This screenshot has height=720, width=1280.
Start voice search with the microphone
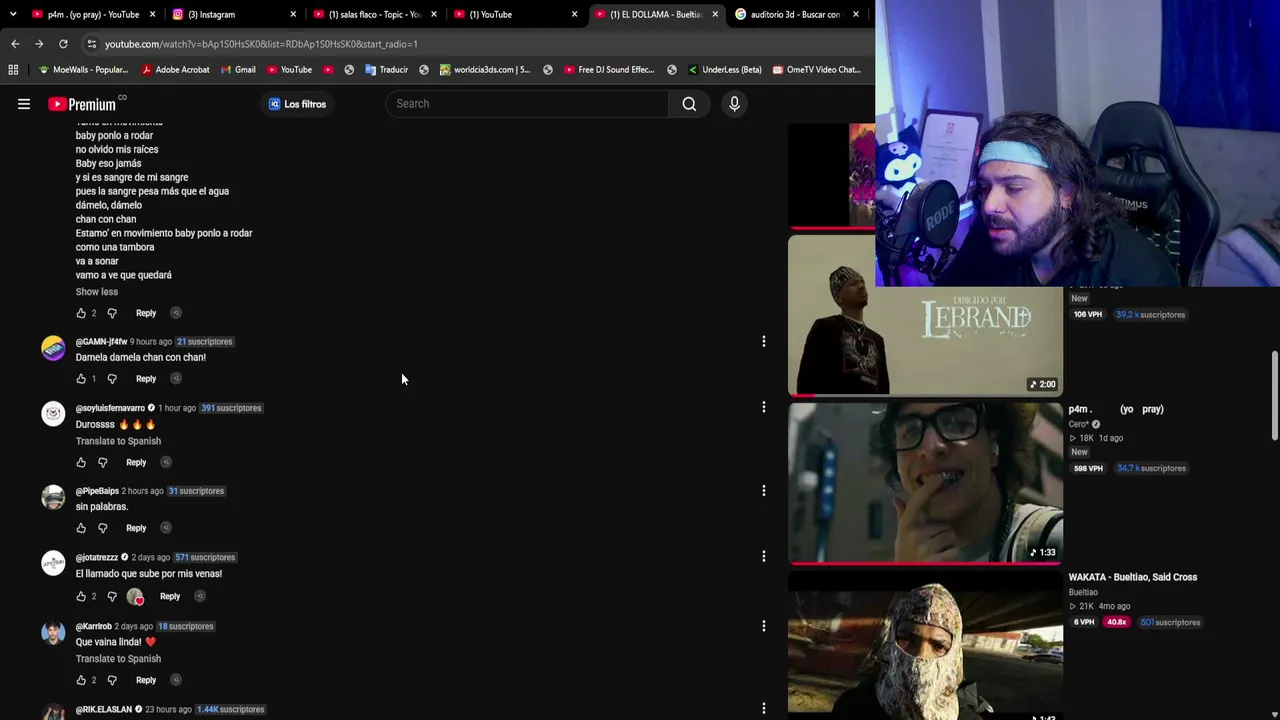(734, 104)
